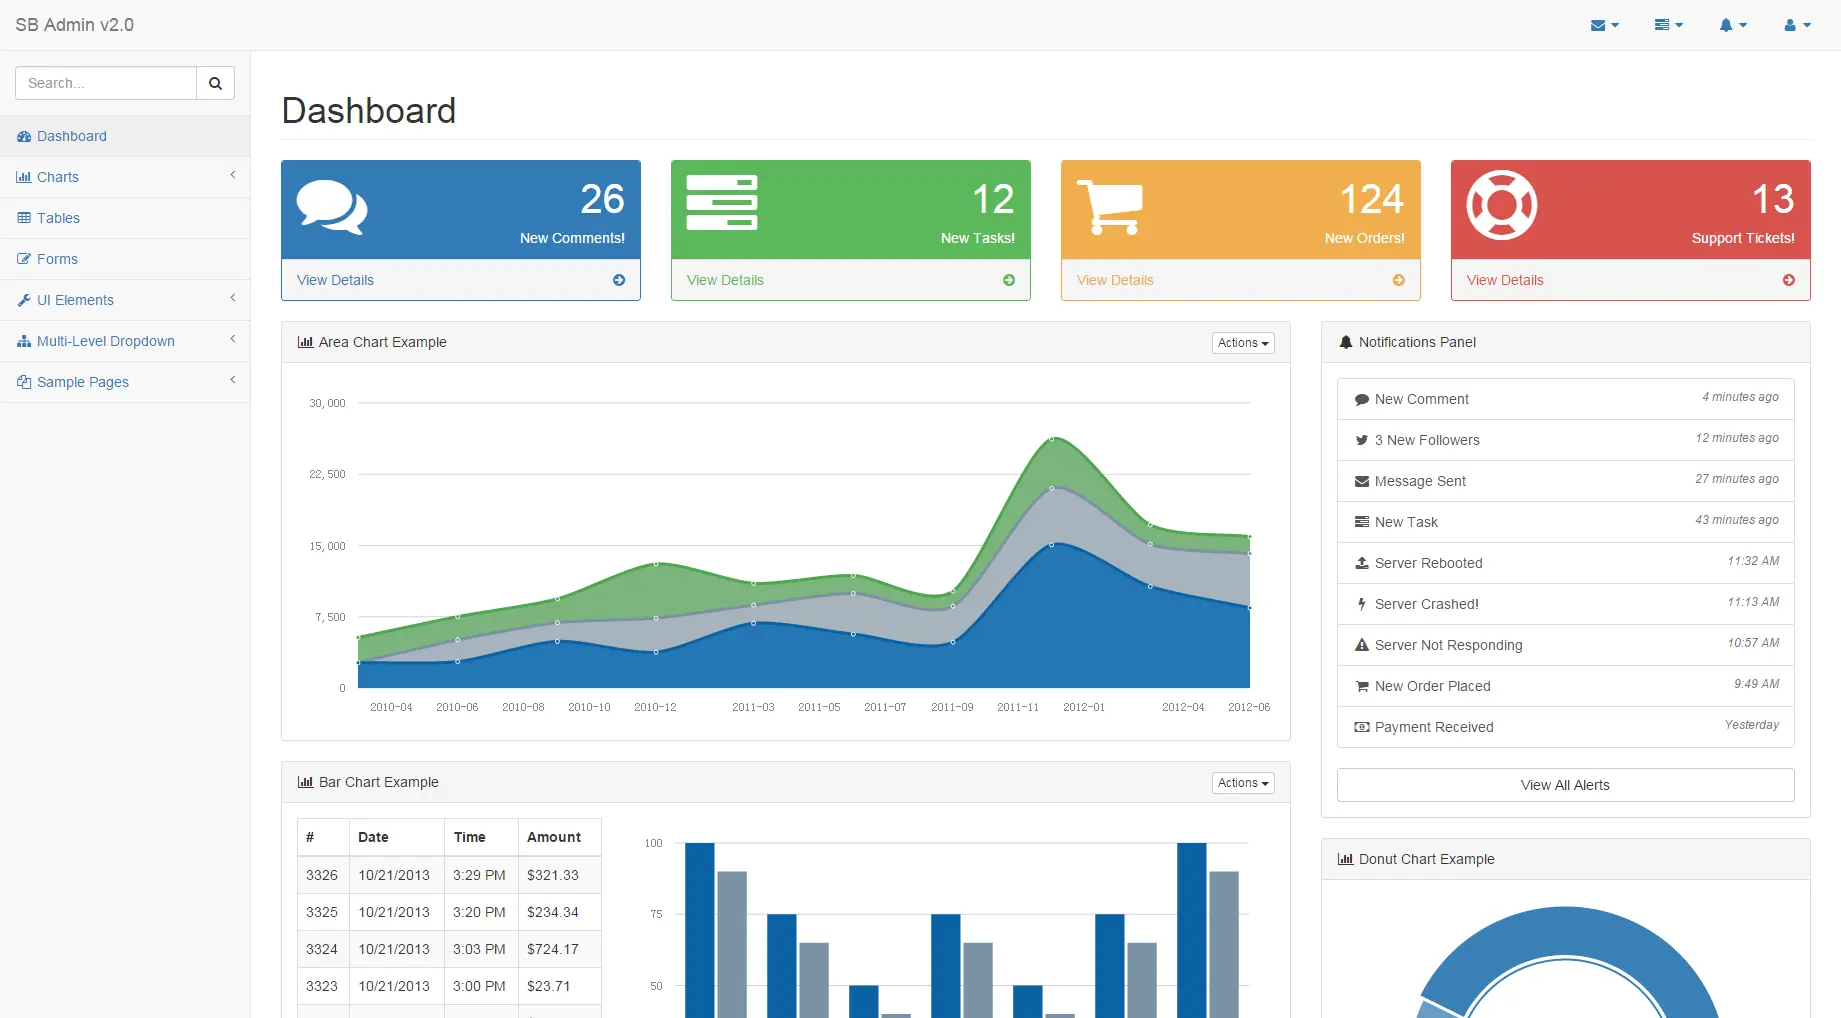The image size is (1841, 1018).
Task: Click the '11:32 AM' notification timestamp
Action: (x=1753, y=561)
